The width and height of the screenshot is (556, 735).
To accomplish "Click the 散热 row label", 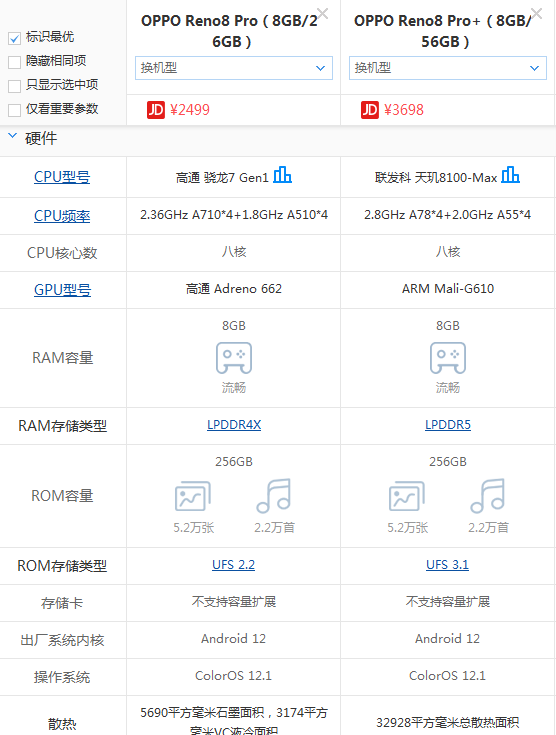I will (62, 724).
